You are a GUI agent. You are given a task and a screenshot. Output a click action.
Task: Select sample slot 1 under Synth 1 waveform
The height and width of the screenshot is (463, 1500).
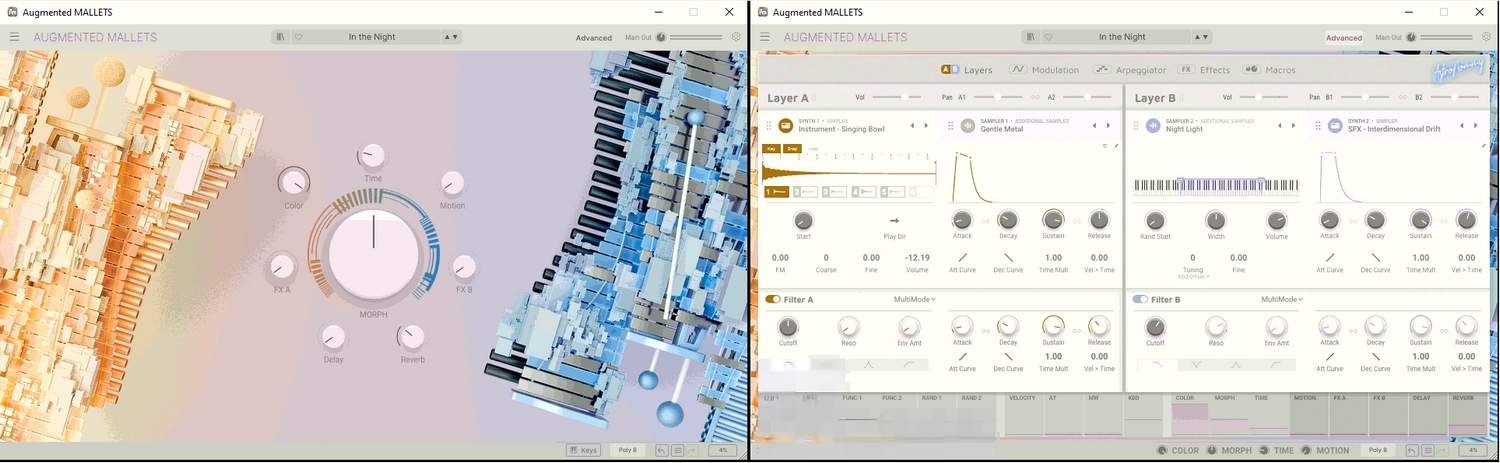pos(777,191)
